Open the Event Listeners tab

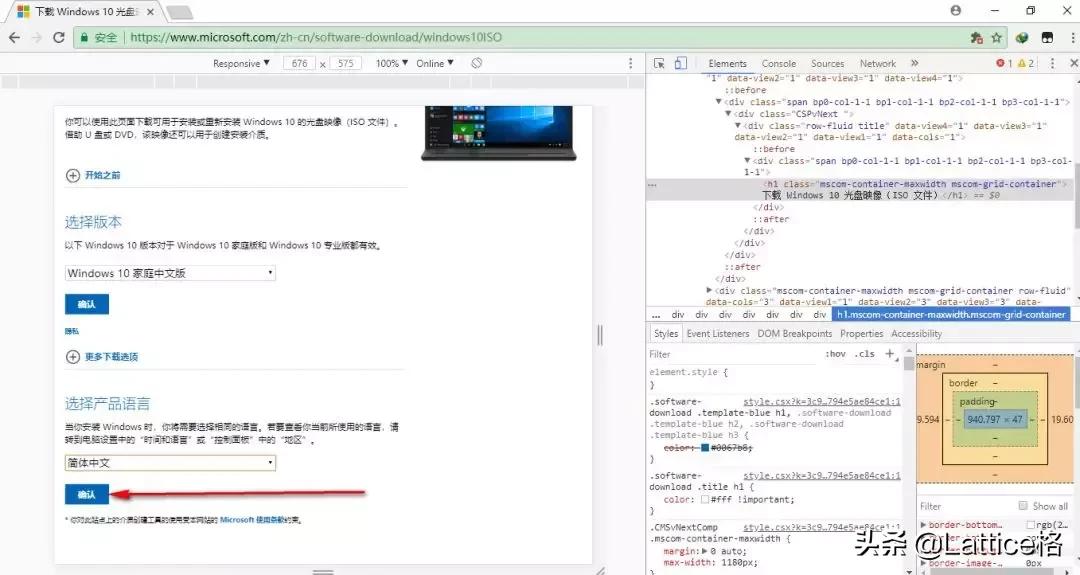point(718,333)
